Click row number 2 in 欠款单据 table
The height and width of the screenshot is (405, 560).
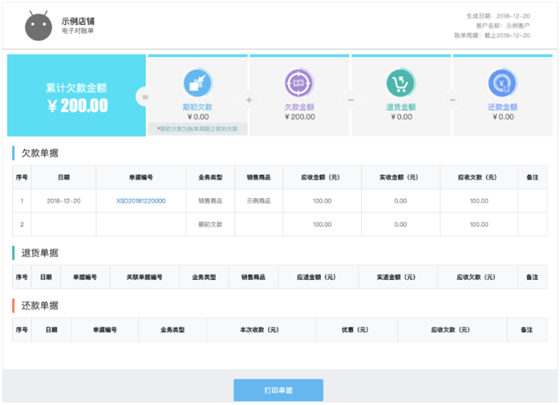pos(22,224)
